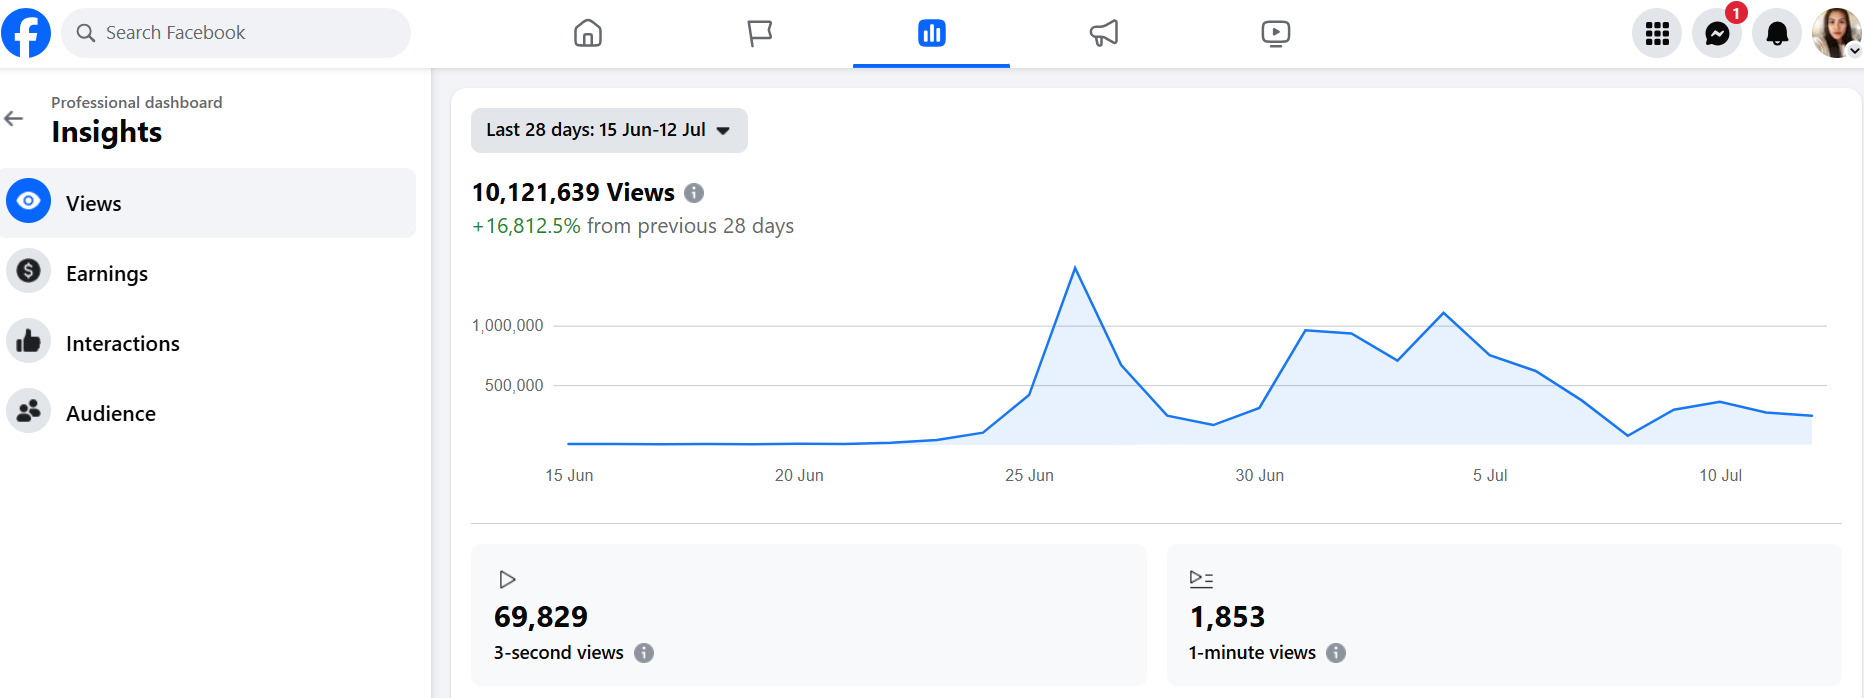
Task: Open the account profile picture menu
Action: pyautogui.click(x=1836, y=33)
